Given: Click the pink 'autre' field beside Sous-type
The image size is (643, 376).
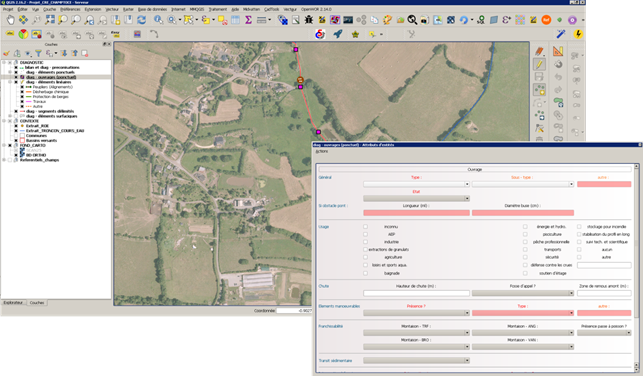Looking at the screenshot, I should coord(604,185).
